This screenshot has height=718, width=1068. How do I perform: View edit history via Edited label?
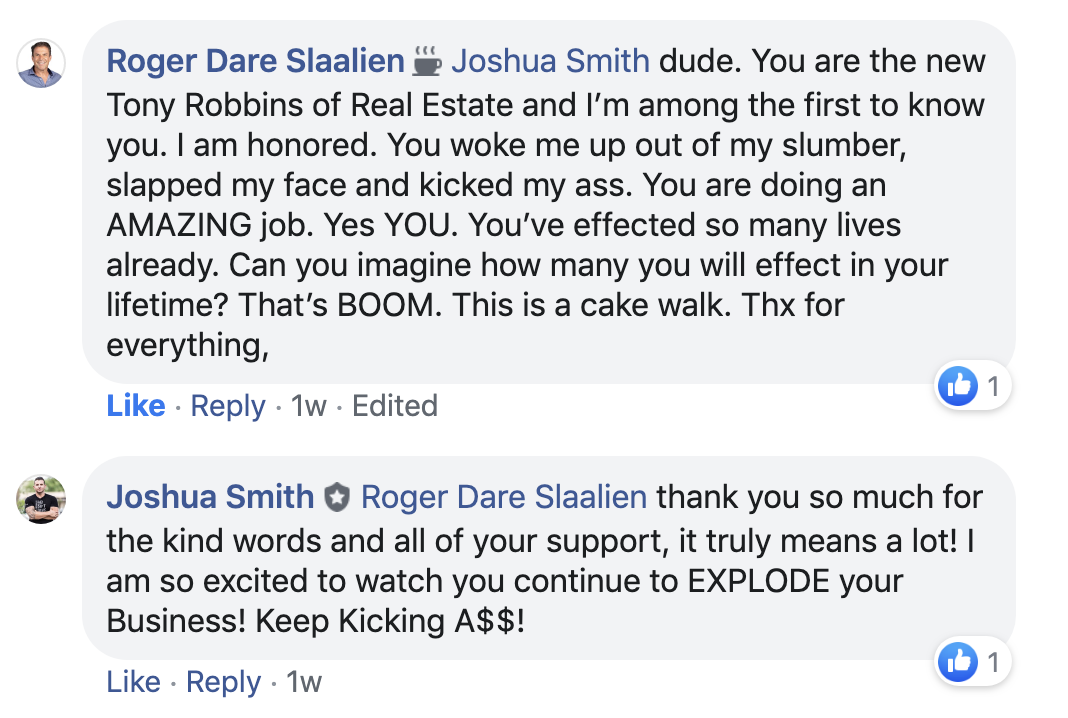tap(394, 406)
